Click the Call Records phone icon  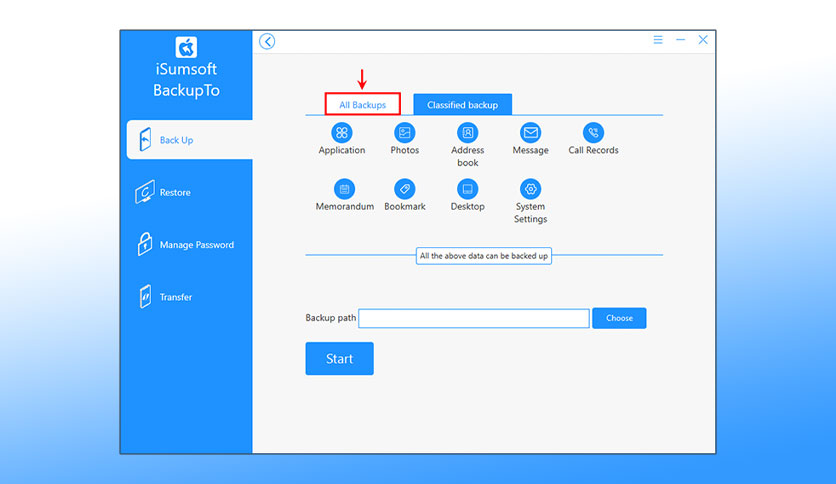click(593, 133)
